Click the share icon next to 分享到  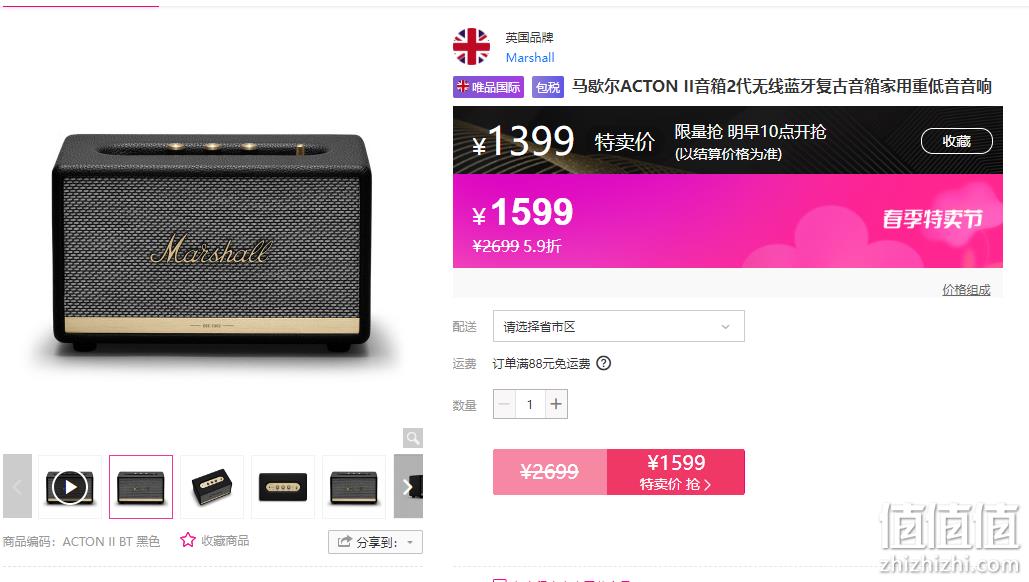click(x=345, y=541)
